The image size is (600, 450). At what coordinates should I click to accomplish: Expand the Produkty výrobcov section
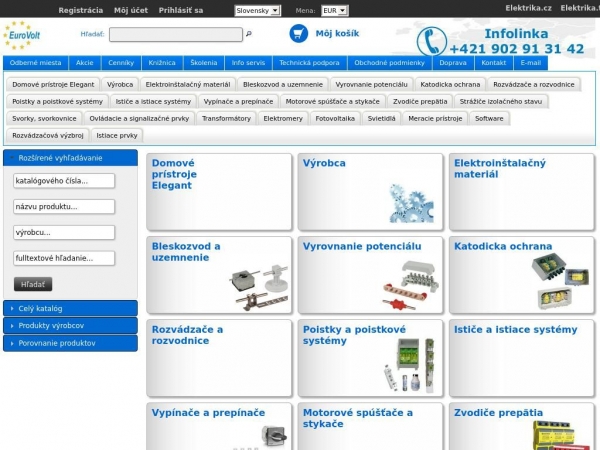70,326
